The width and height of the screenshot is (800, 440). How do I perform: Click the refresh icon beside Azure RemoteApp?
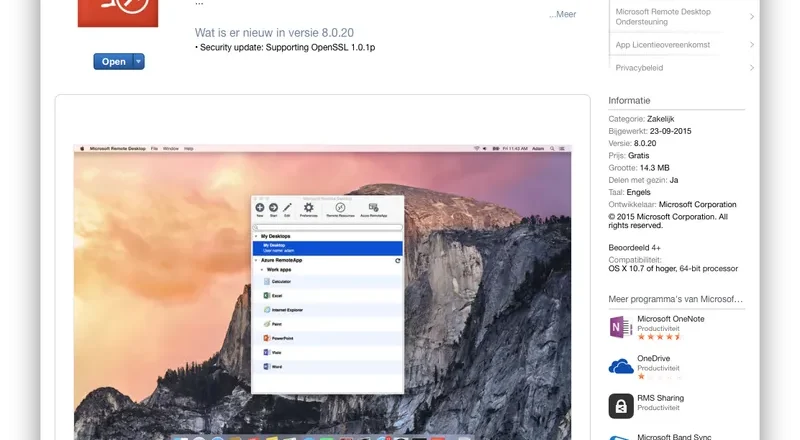[397, 260]
